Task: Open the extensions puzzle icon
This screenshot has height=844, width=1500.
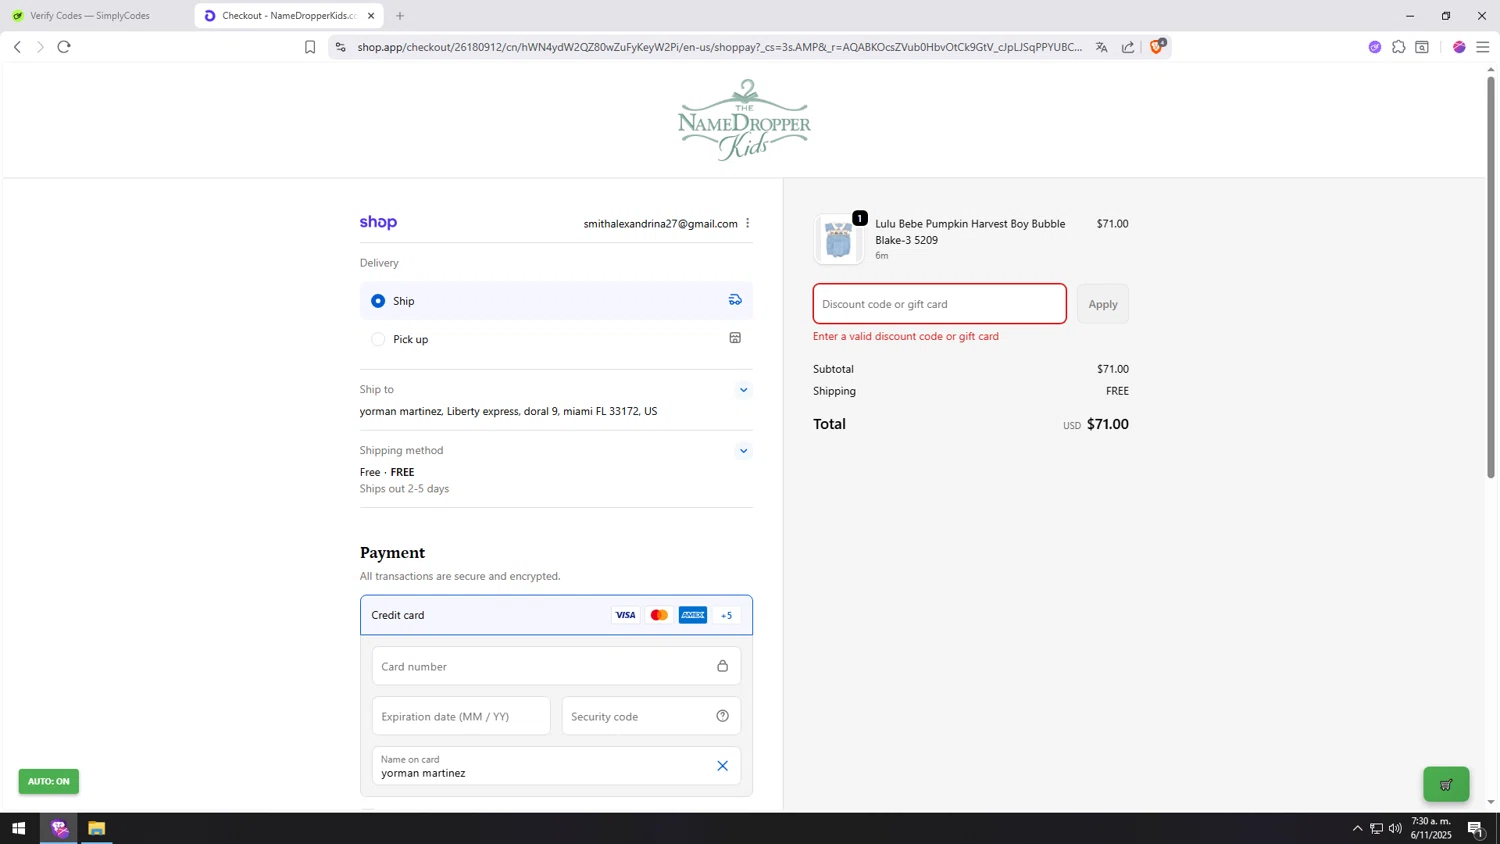Action: pyautogui.click(x=1398, y=47)
